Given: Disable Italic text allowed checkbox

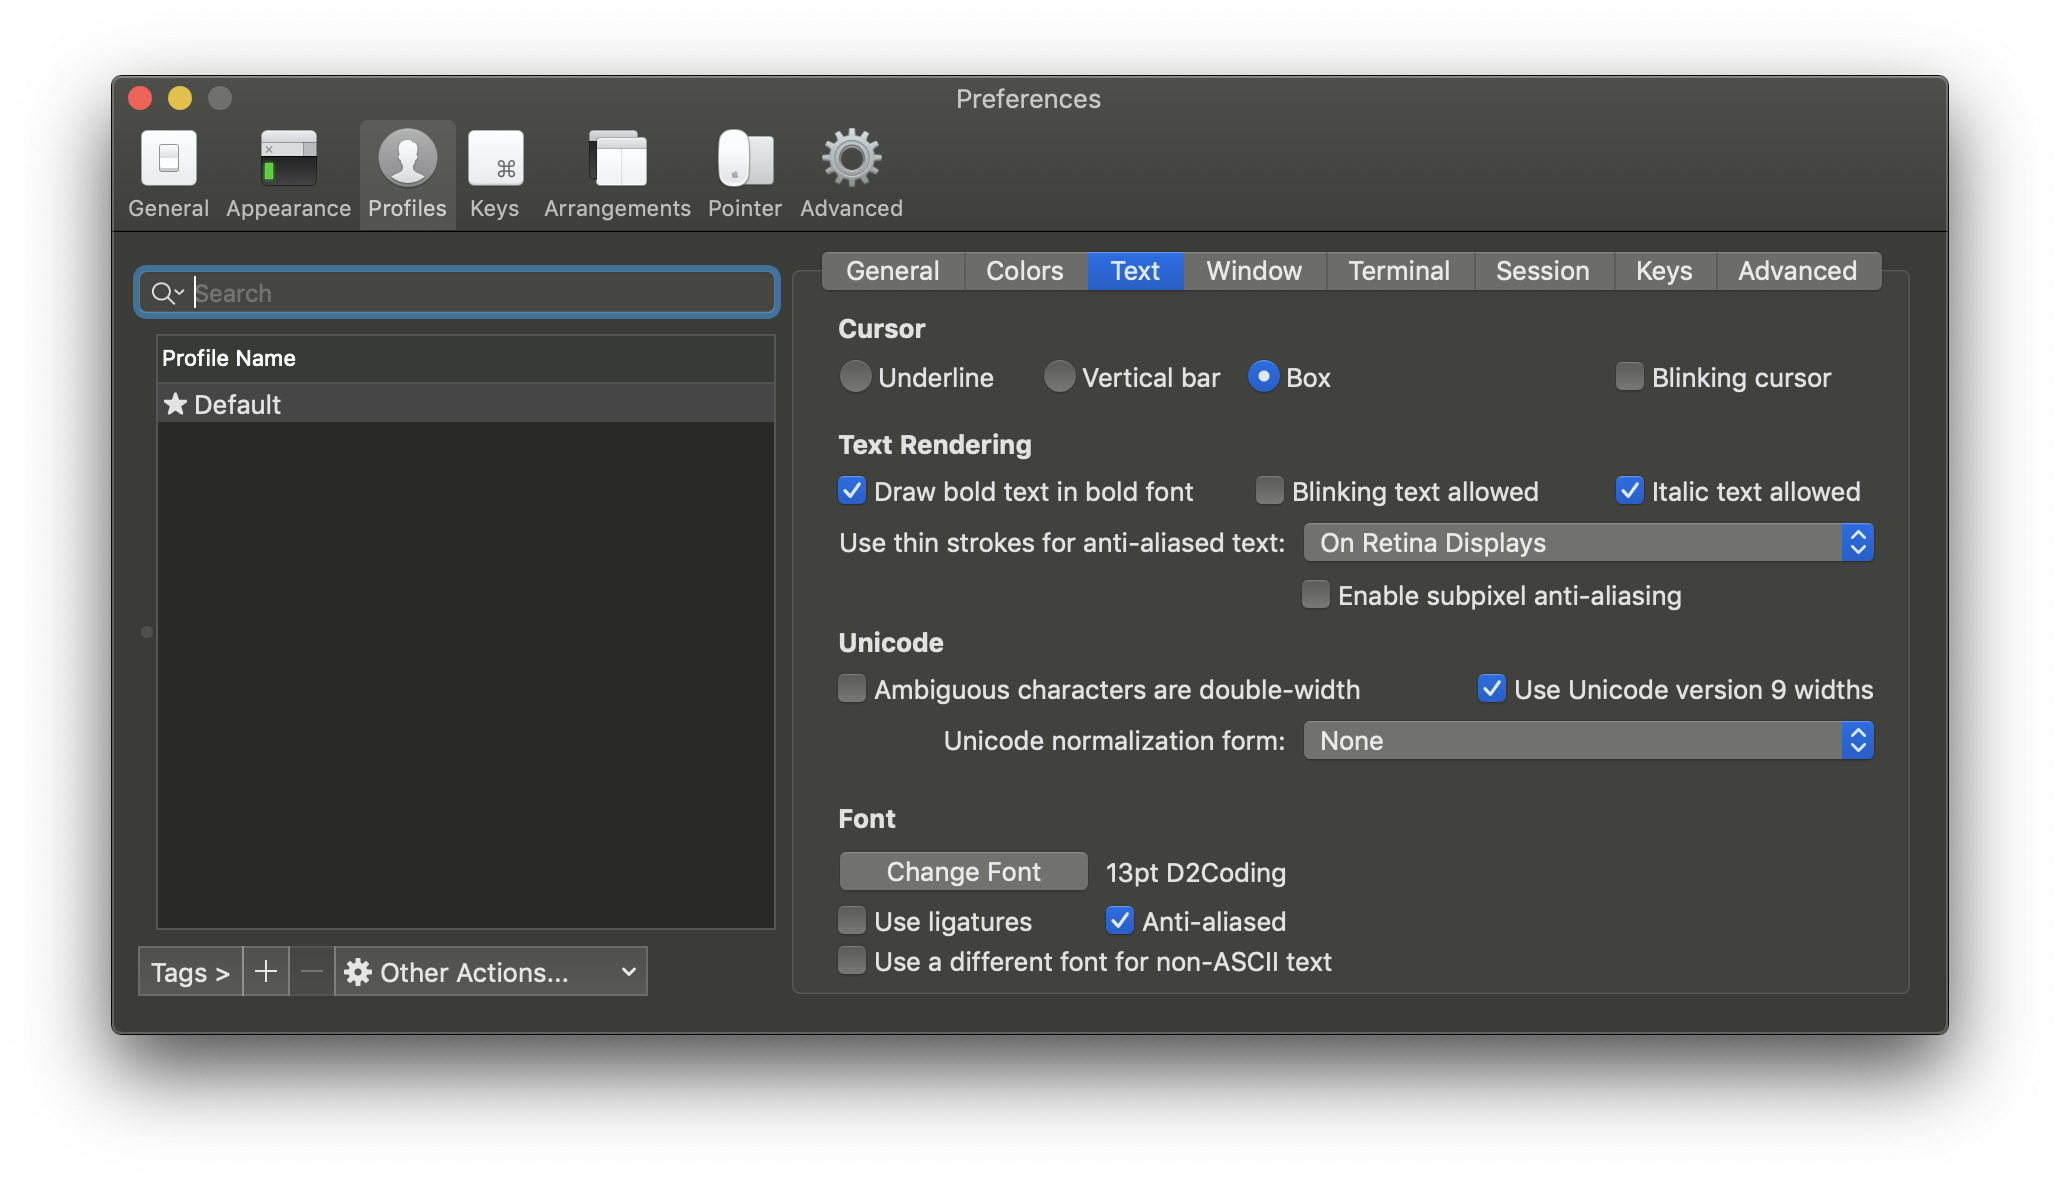Looking at the screenshot, I should tap(1630, 491).
